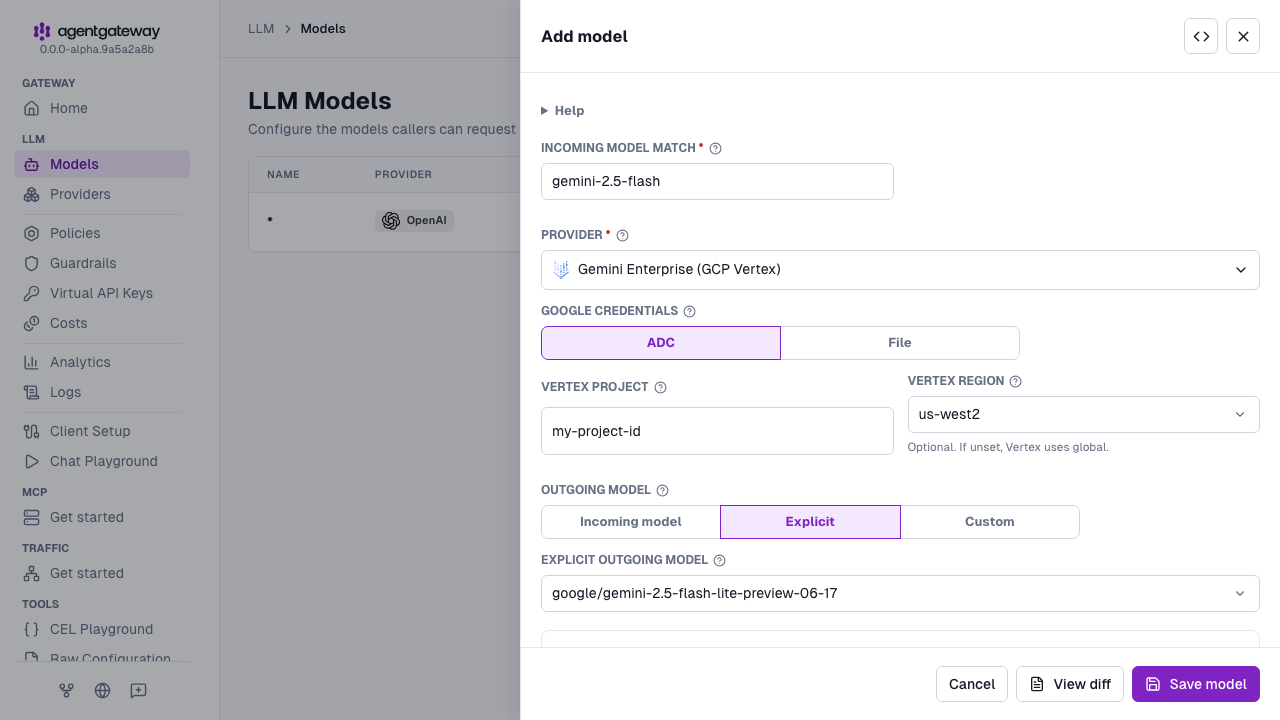Click the Logs sidebar icon
Screen dimensions: 1280x720
[x=32, y=392]
